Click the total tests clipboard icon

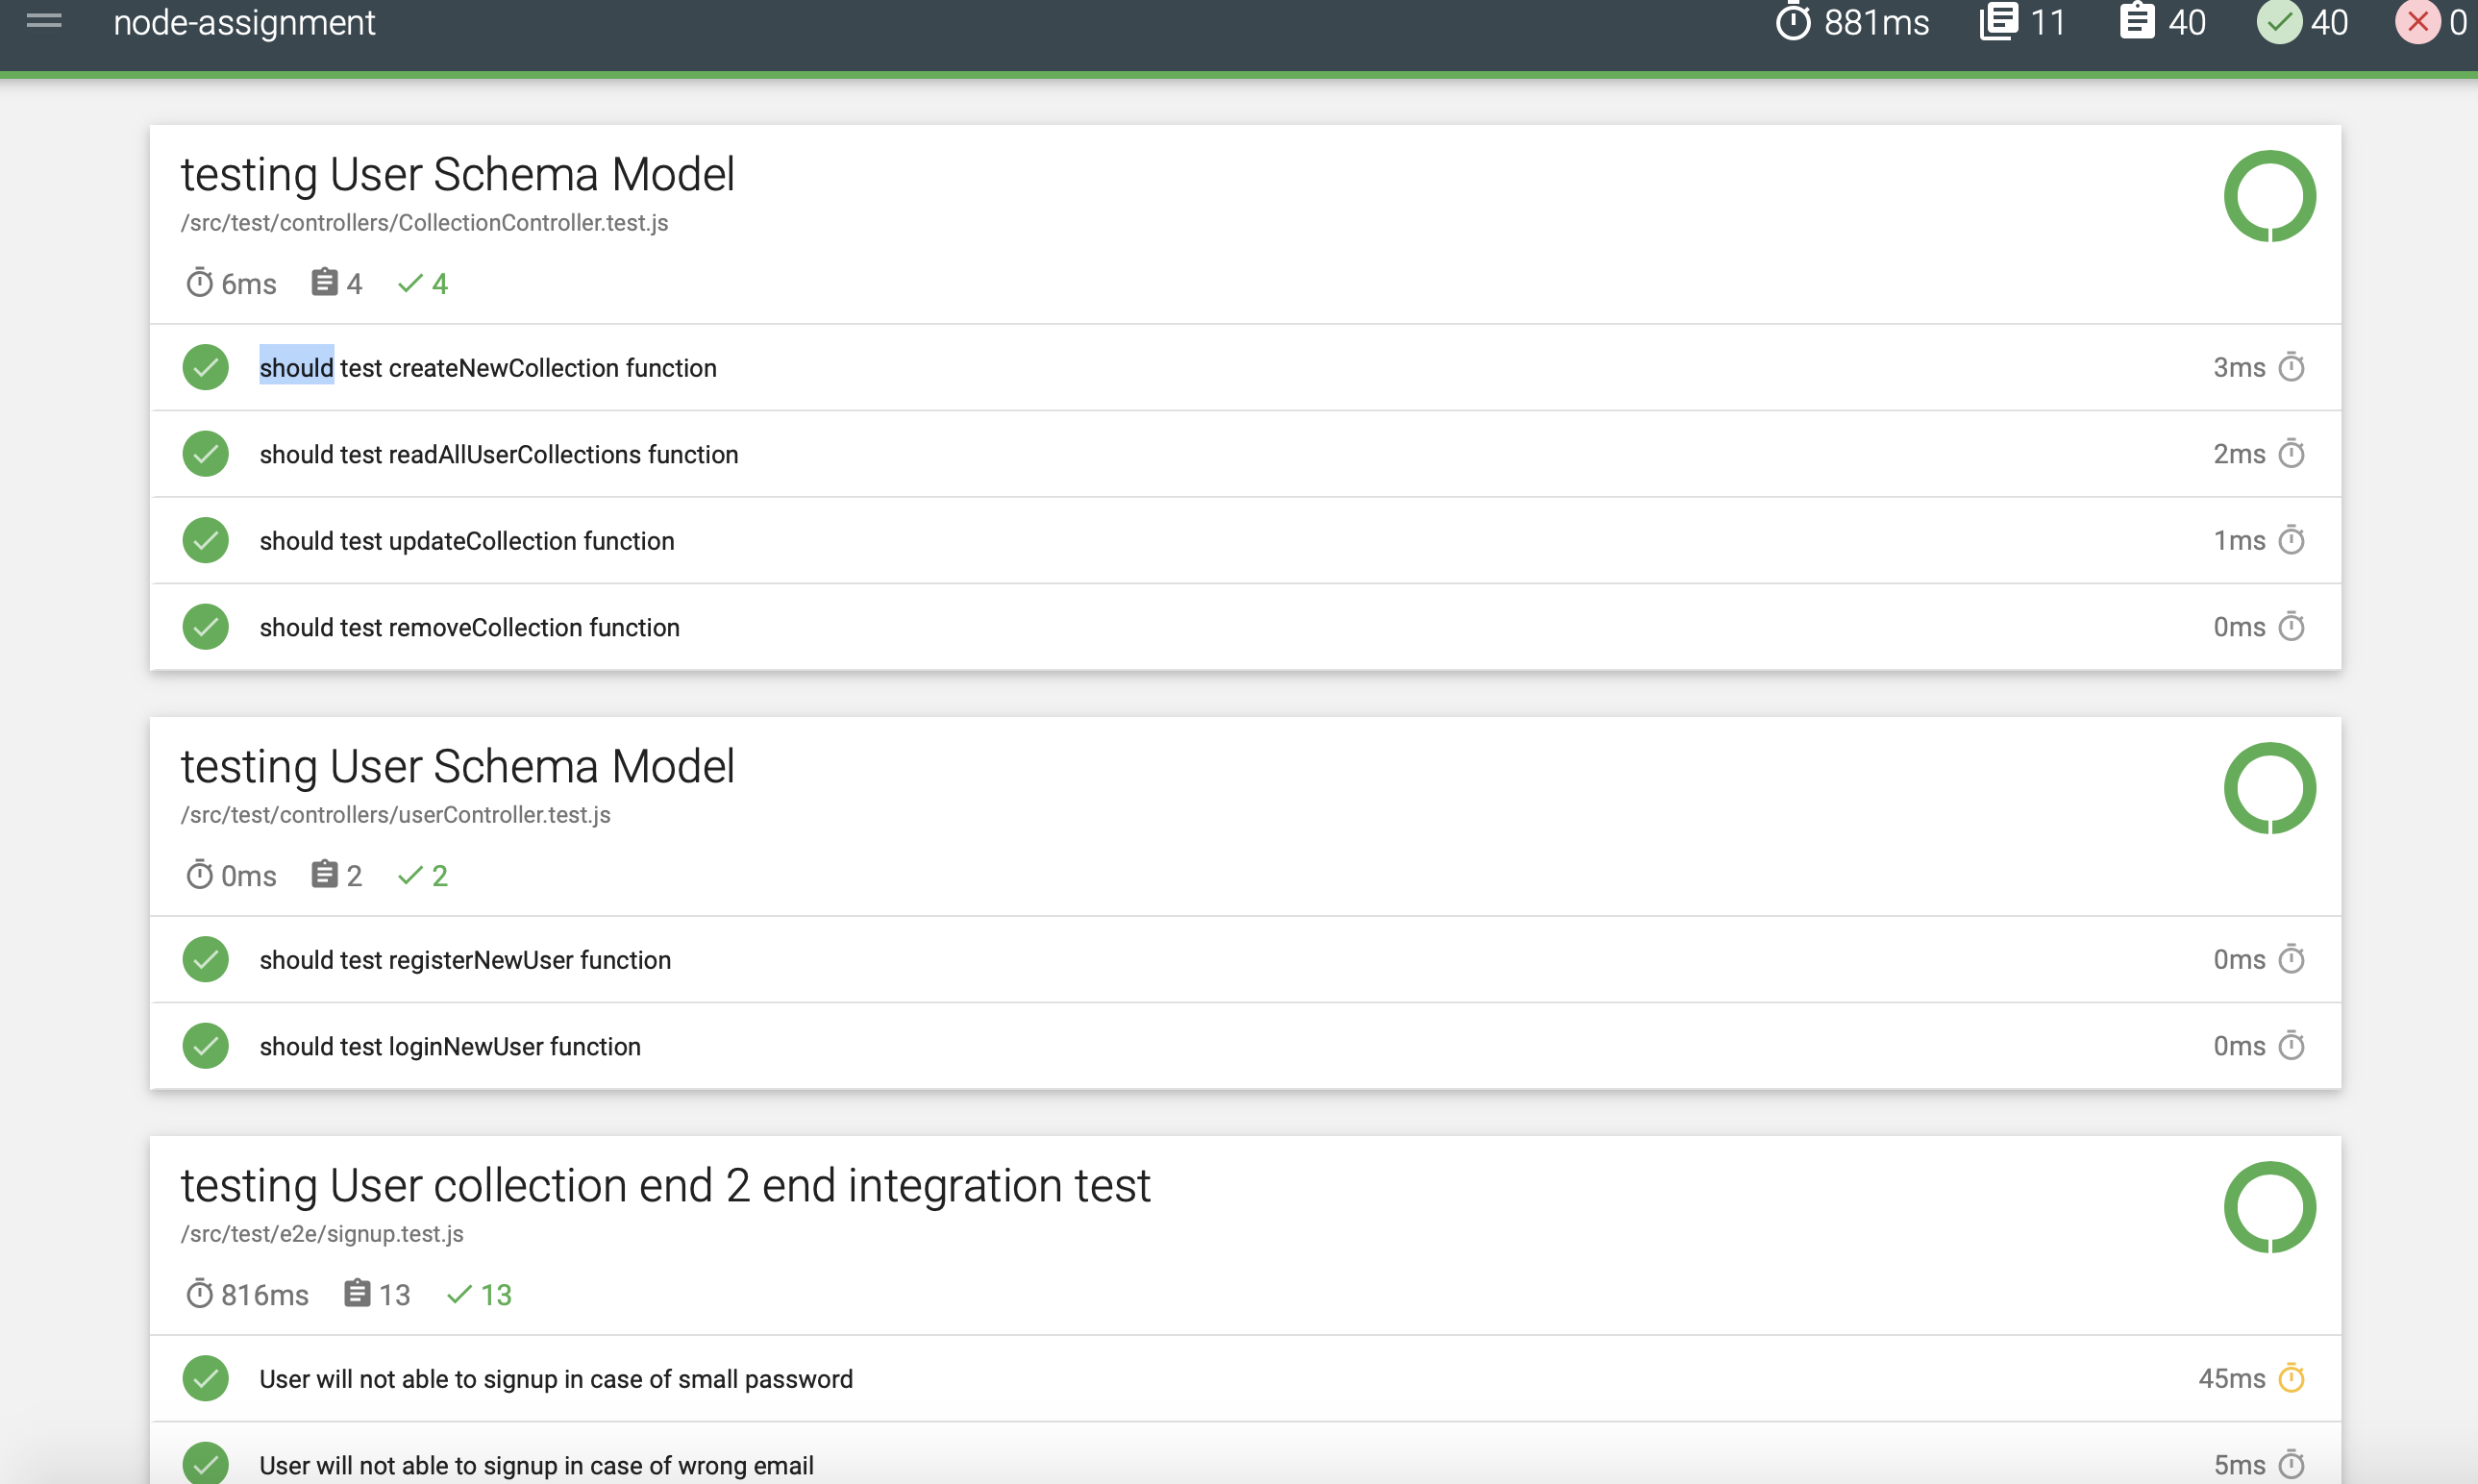(2136, 21)
